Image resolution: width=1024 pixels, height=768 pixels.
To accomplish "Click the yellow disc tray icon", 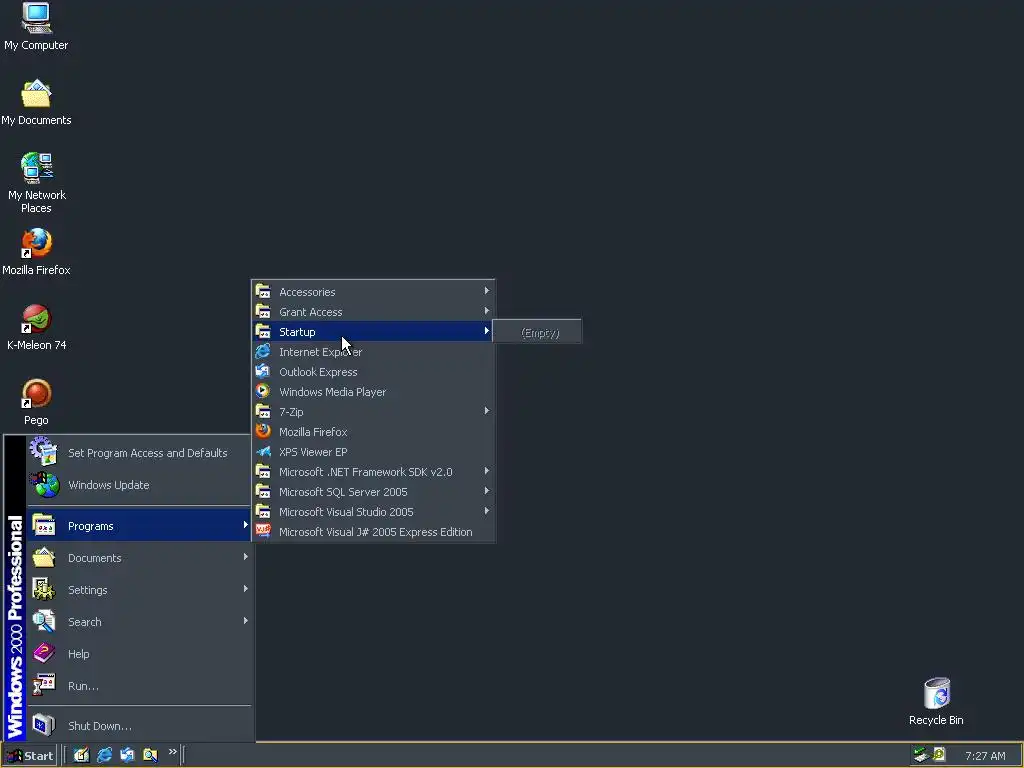I will (x=939, y=755).
